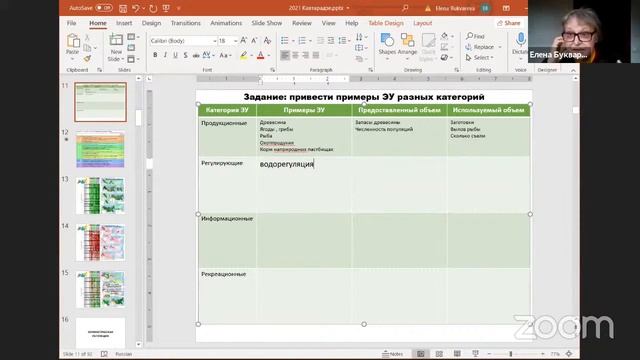Viewport: 640px width, 360px height.
Task: Toggle Underline formatting
Action: [x=176, y=55]
